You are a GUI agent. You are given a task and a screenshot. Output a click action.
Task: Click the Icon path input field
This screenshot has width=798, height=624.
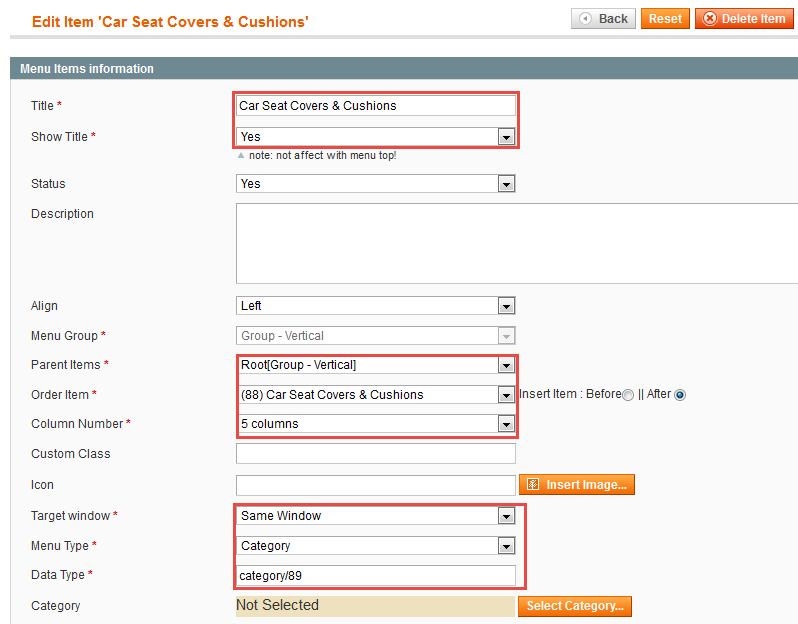click(x=376, y=485)
